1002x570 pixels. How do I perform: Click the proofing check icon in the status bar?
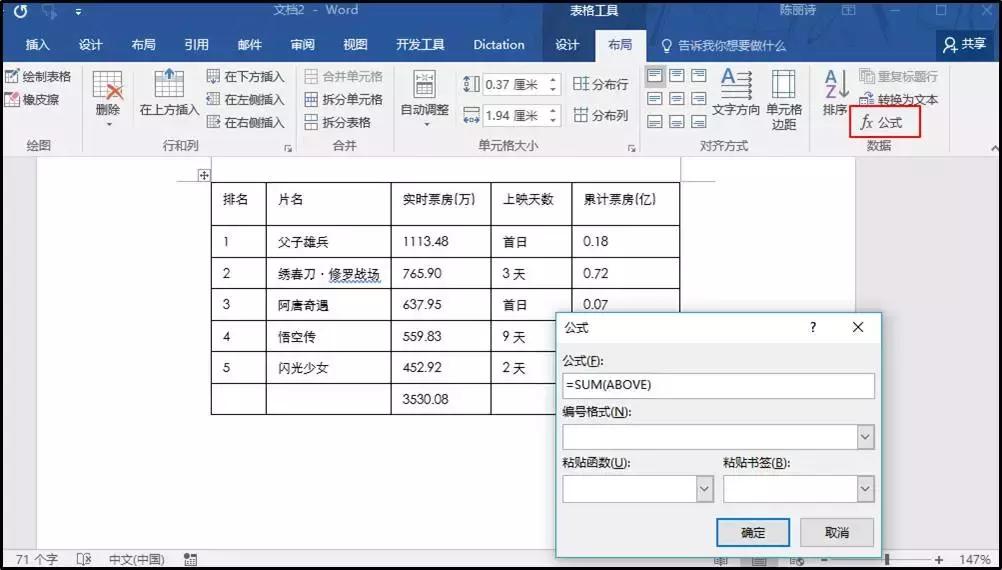coord(84,560)
